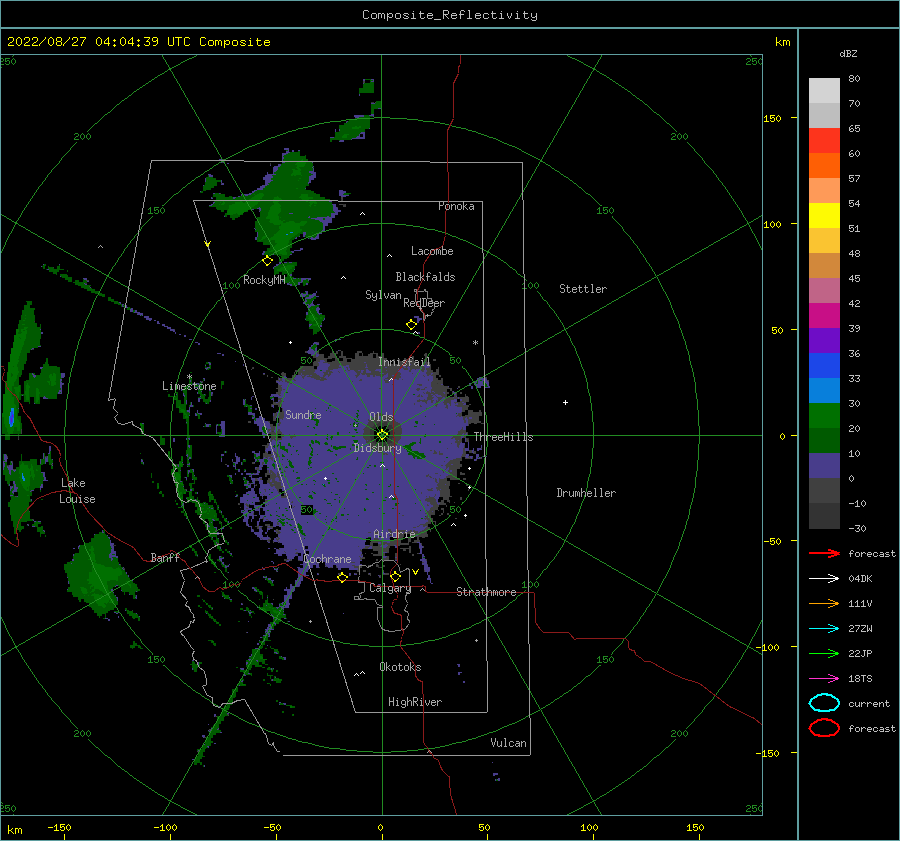Click the yellow diamond marker above RockyMH
This screenshot has height=841, width=900.
(x=267, y=261)
